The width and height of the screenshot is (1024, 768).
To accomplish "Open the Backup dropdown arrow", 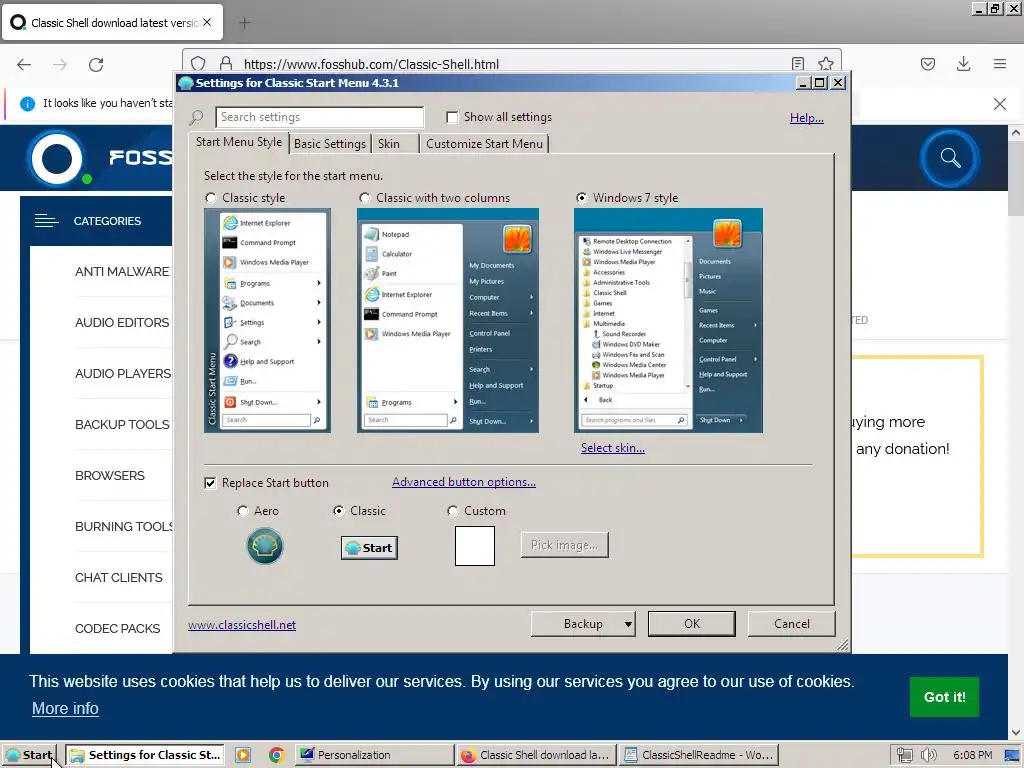I will 628,624.
